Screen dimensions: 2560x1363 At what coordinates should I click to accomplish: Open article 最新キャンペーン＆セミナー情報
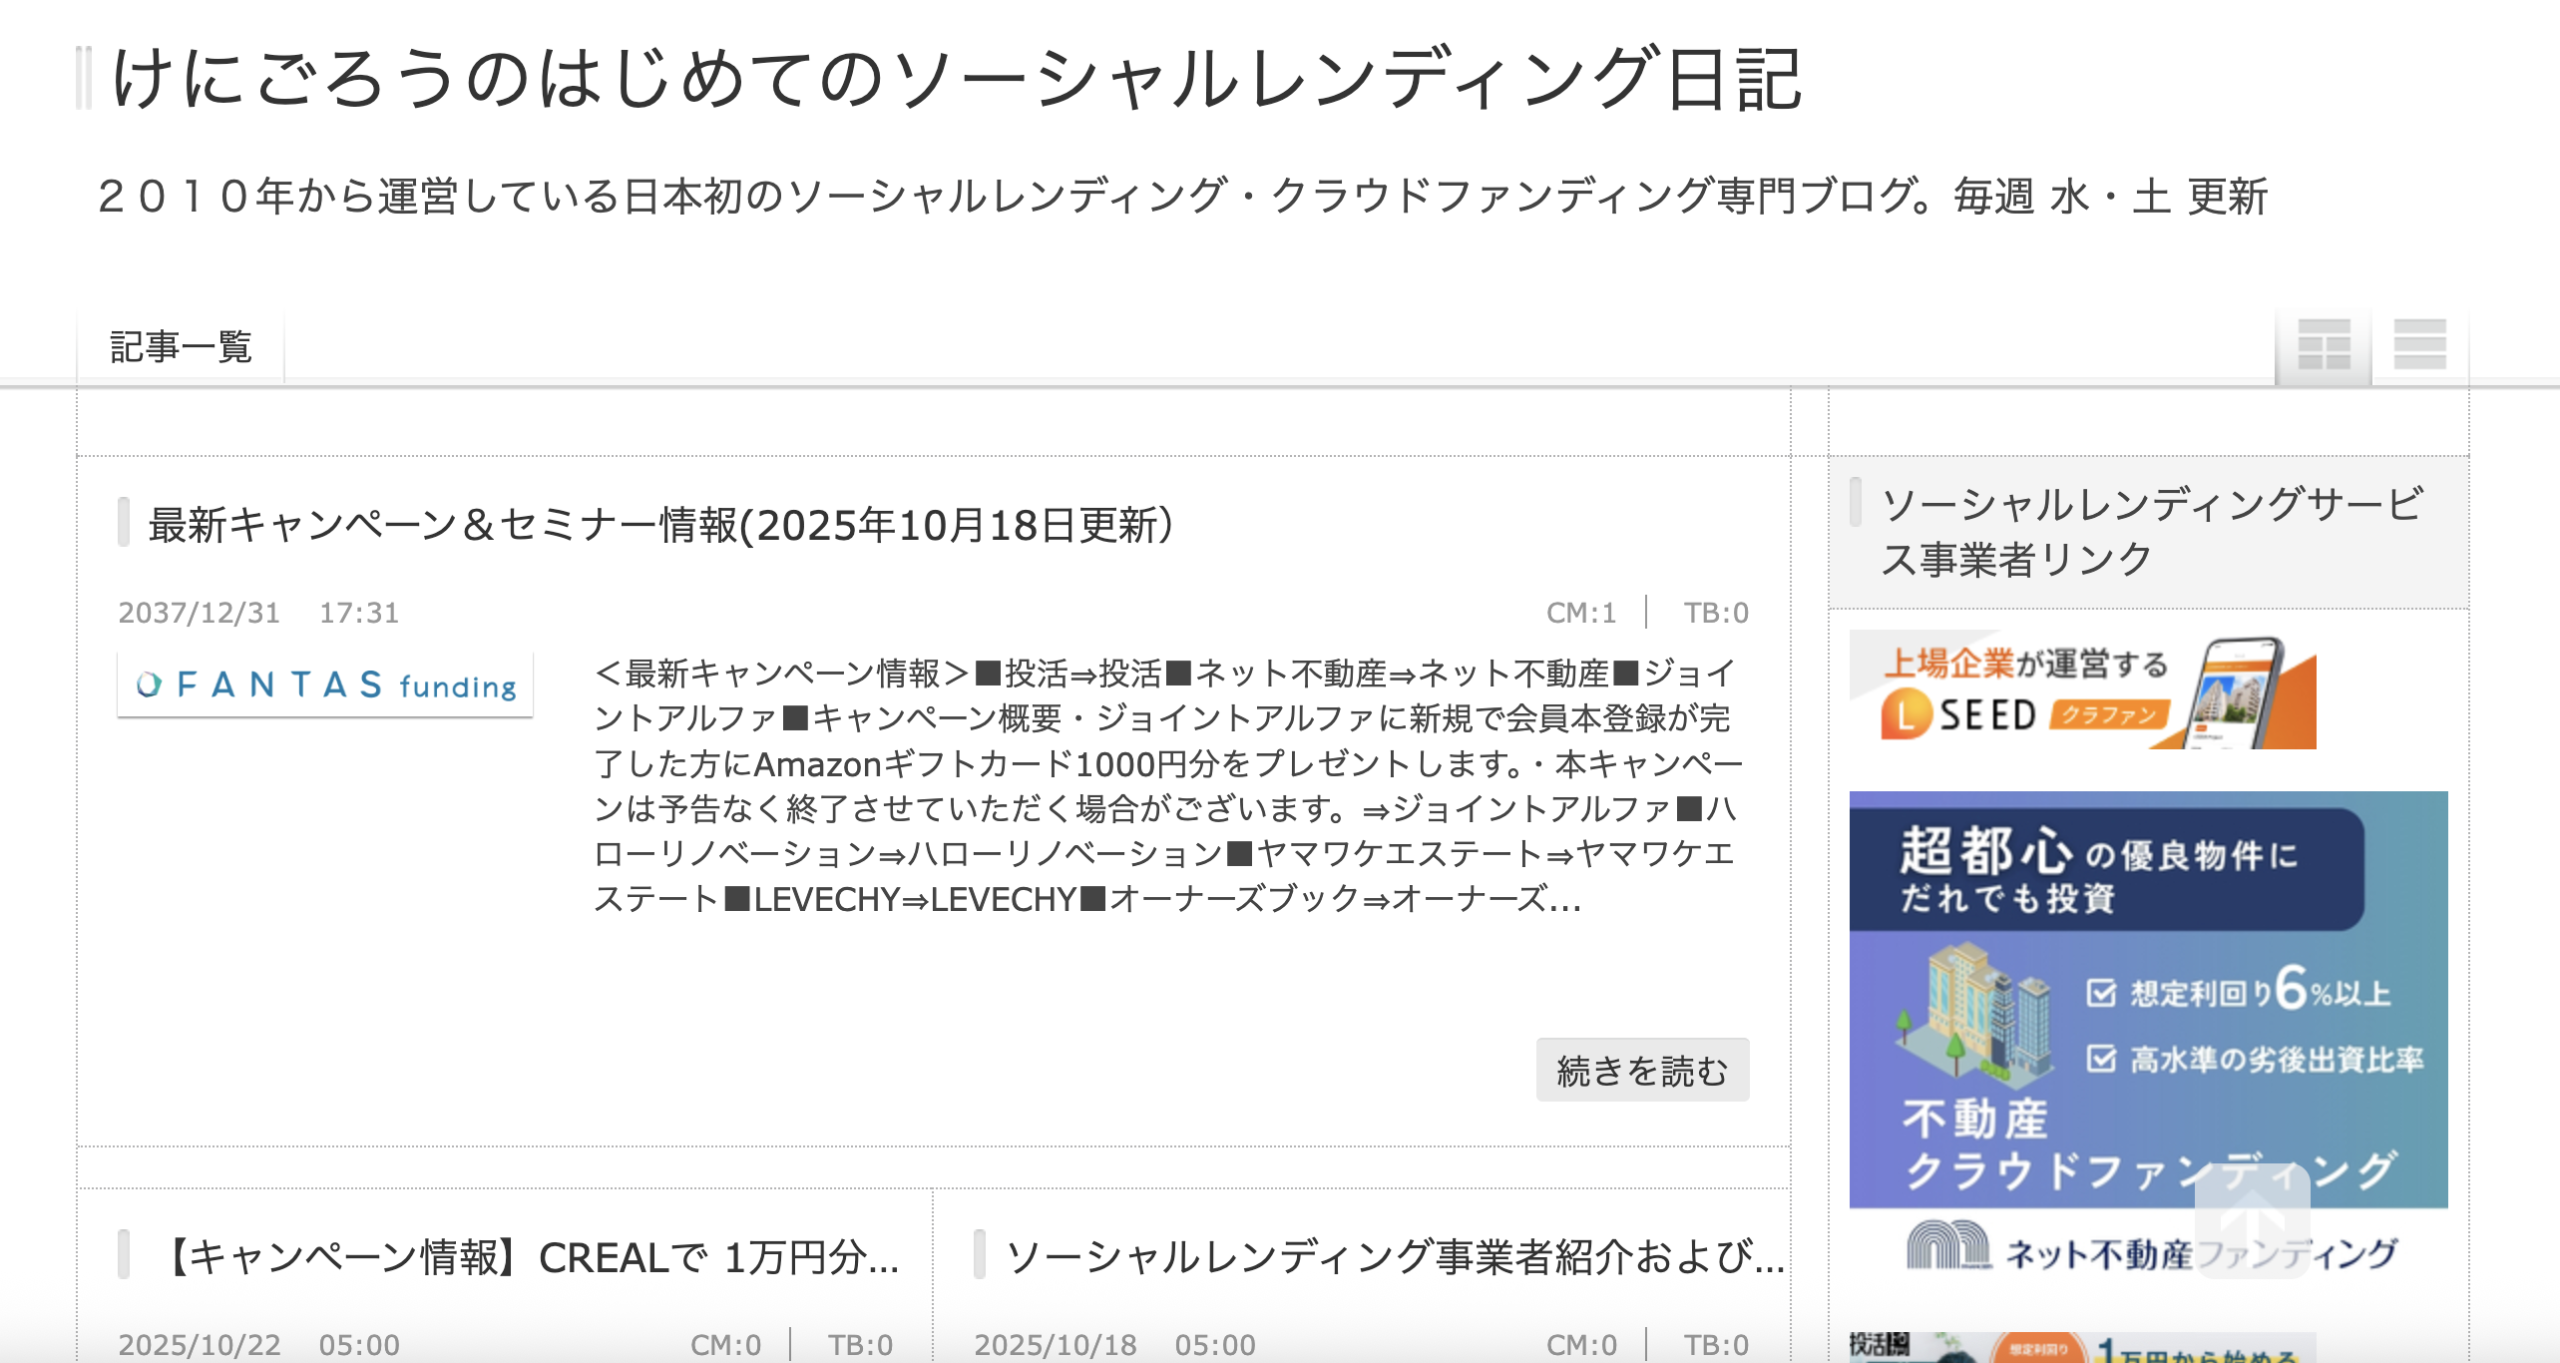[661, 524]
